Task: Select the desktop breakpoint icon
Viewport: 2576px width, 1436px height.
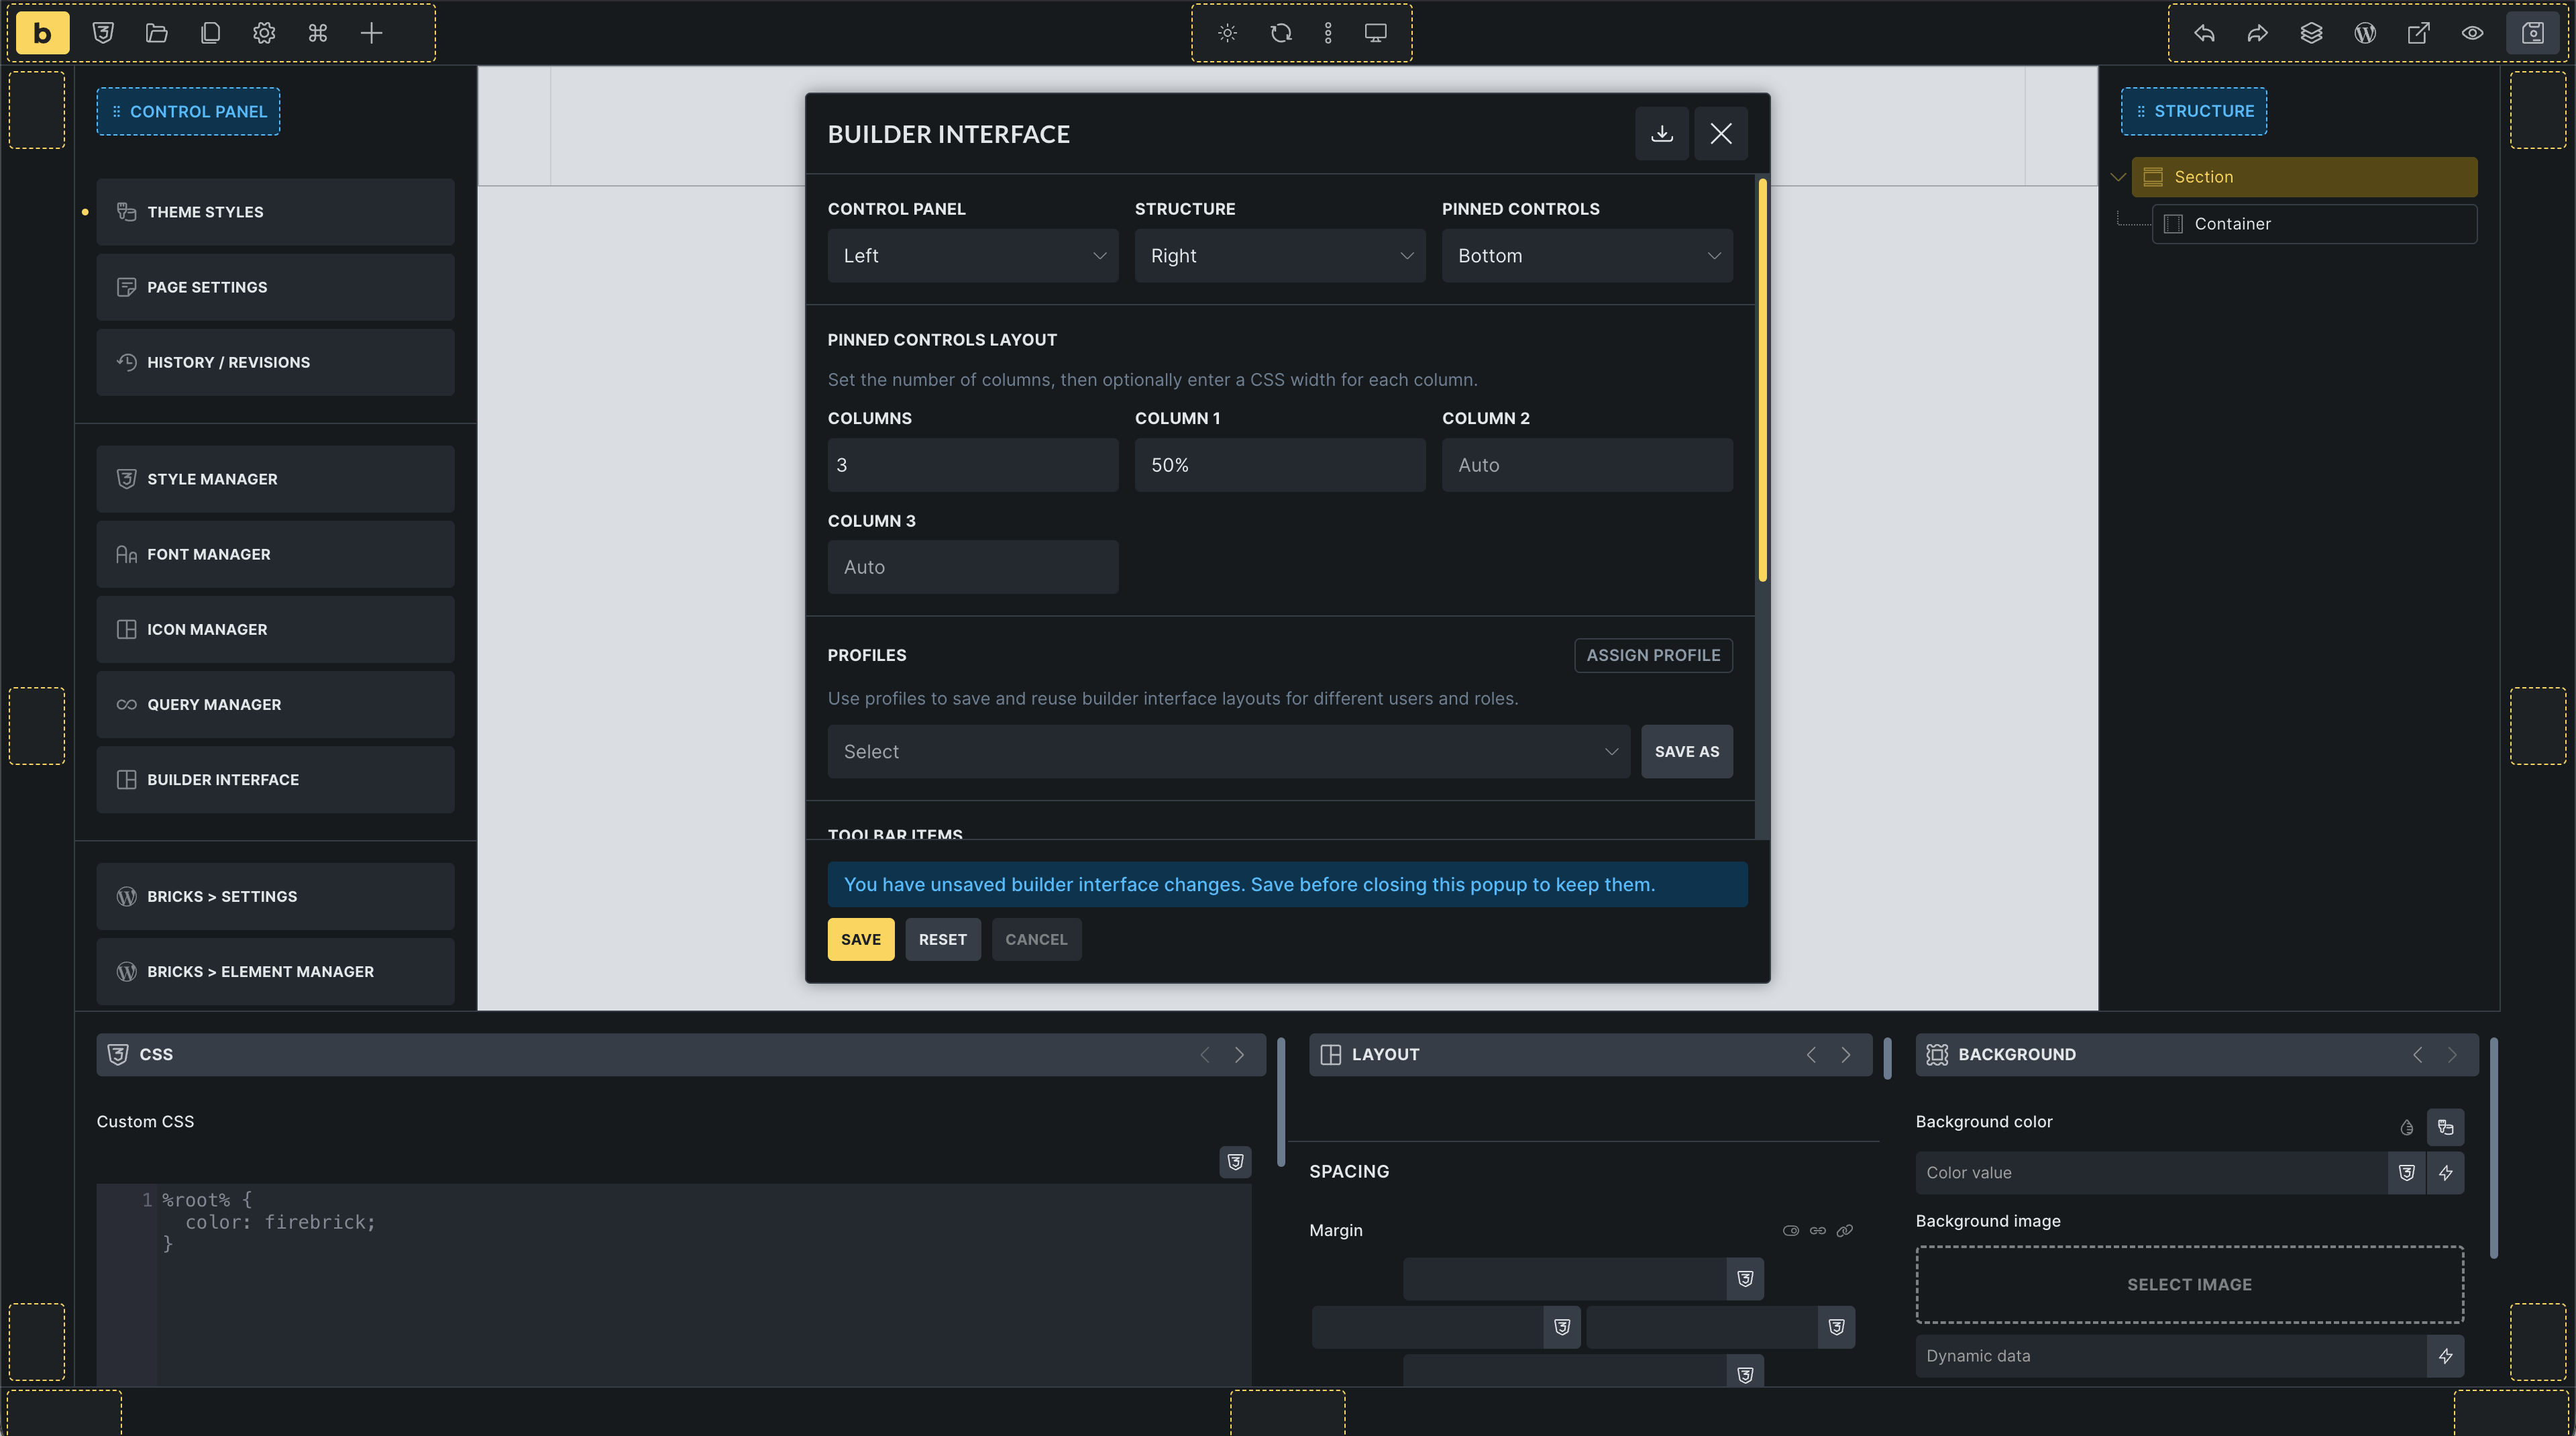Action: point(1376,33)
